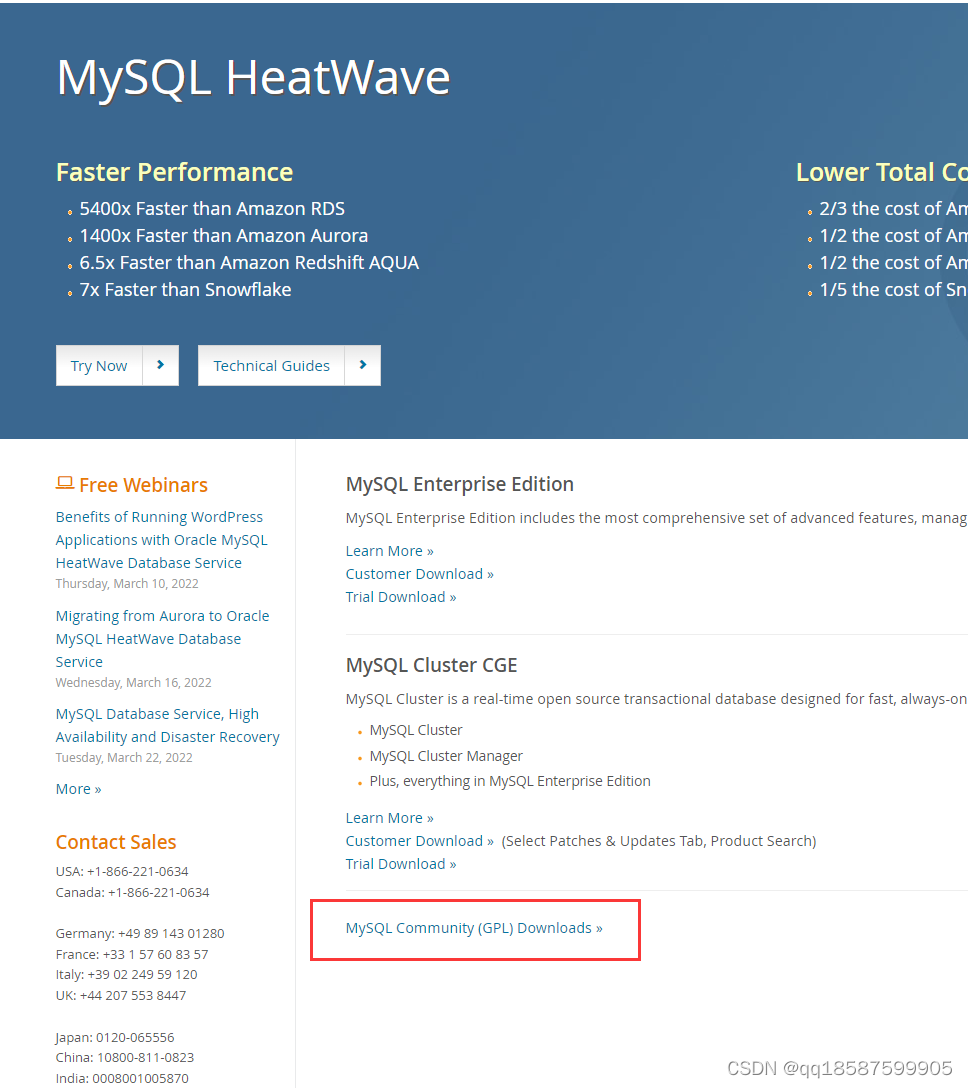Click the 'MySQL Cluster Manager' bullet item
Viewport: 968px width, 1088px height.
(445, 756)
